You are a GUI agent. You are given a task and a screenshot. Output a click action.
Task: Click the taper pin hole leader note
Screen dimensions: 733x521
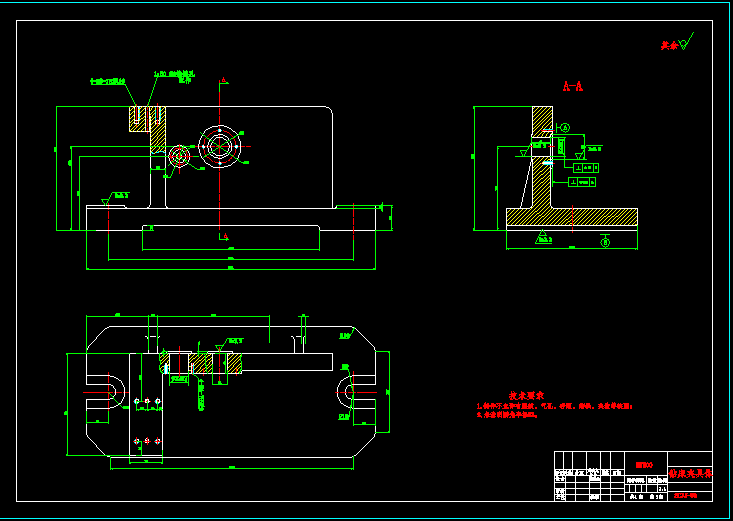(174, 76)
